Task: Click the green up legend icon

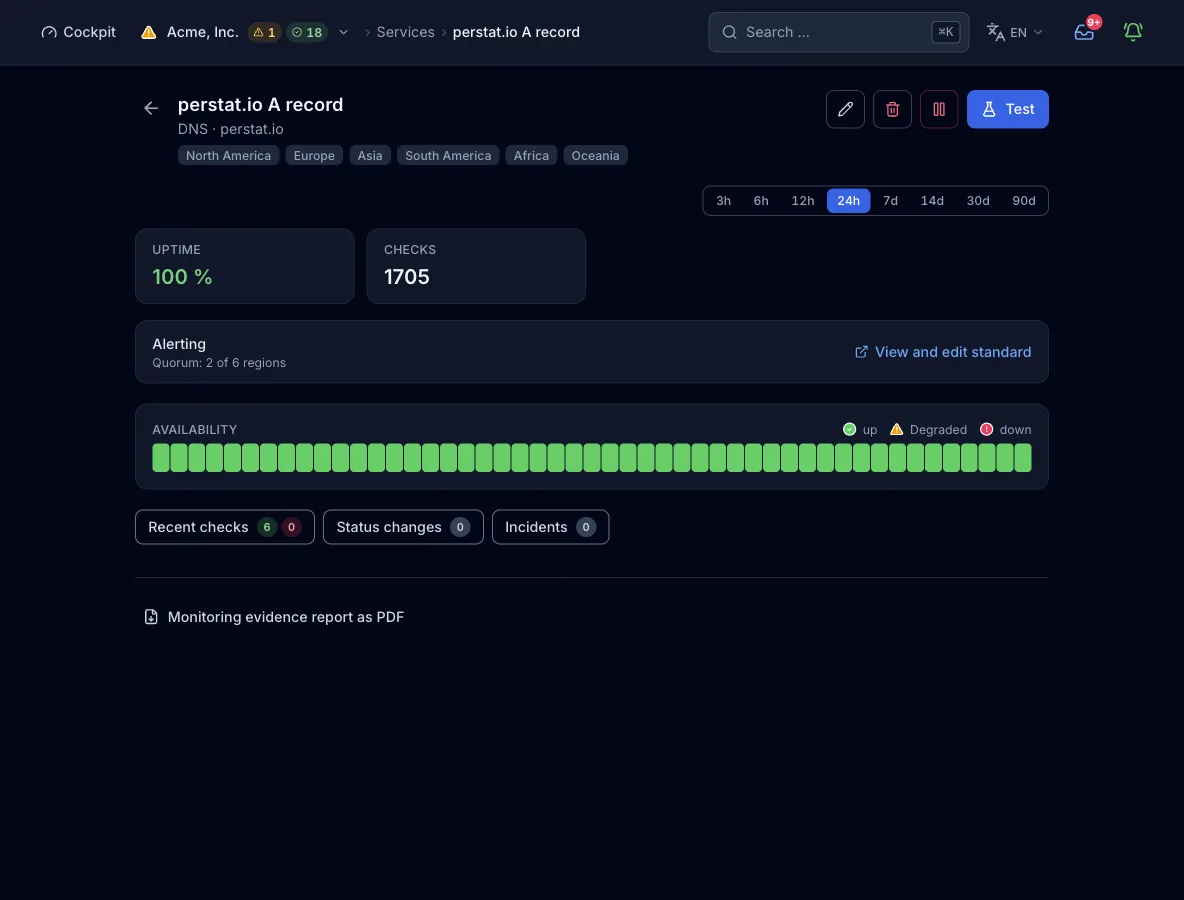Action: pyautogui.click(x=849, y=430)
